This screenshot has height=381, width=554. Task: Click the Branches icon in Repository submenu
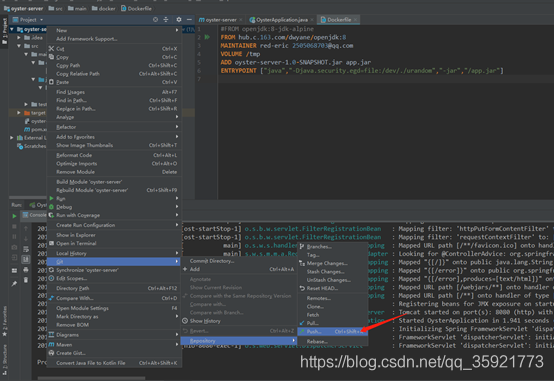coord(302,247)
